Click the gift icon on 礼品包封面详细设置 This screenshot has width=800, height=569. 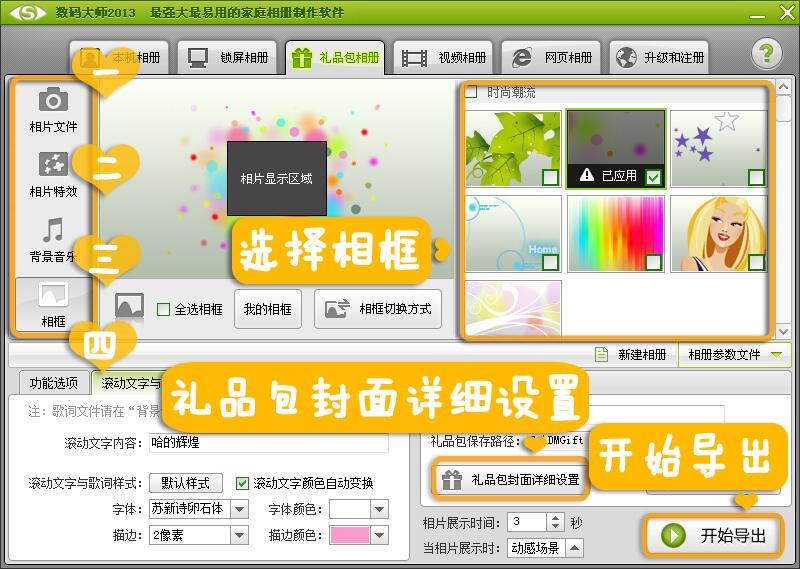coord(452,480)
